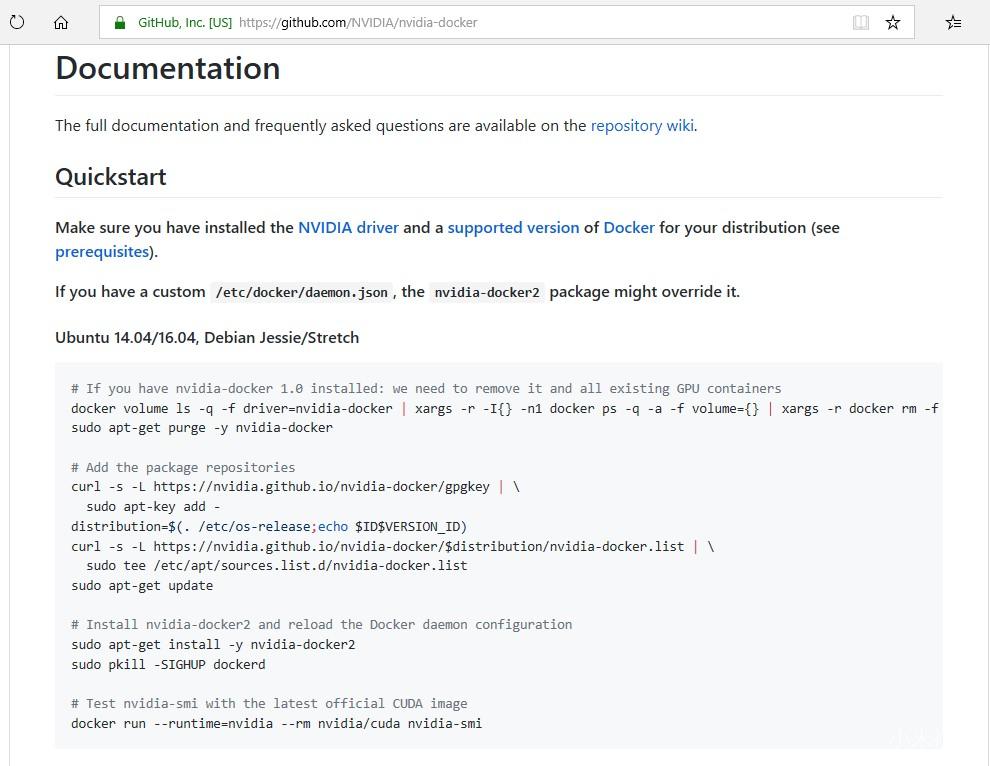This screenshot has height=766, width=990.
Task: Visit the Docker link
Action: click(629, 227)
